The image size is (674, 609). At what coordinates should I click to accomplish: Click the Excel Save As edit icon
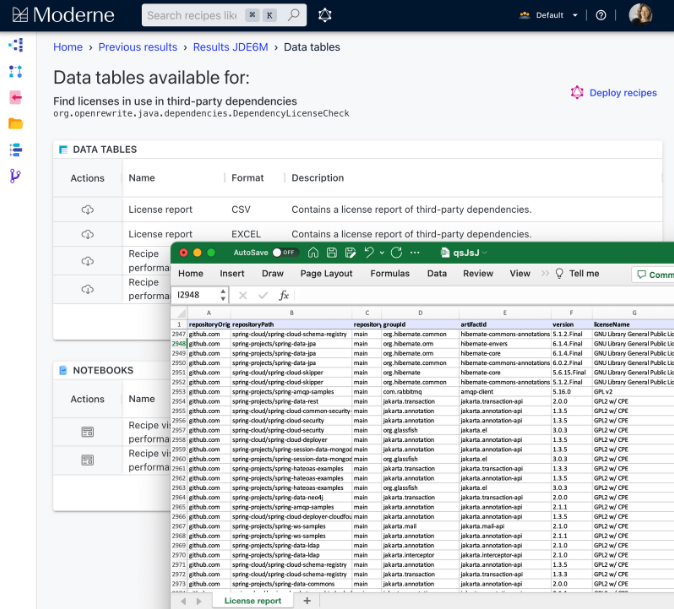[x=350, y=253]
